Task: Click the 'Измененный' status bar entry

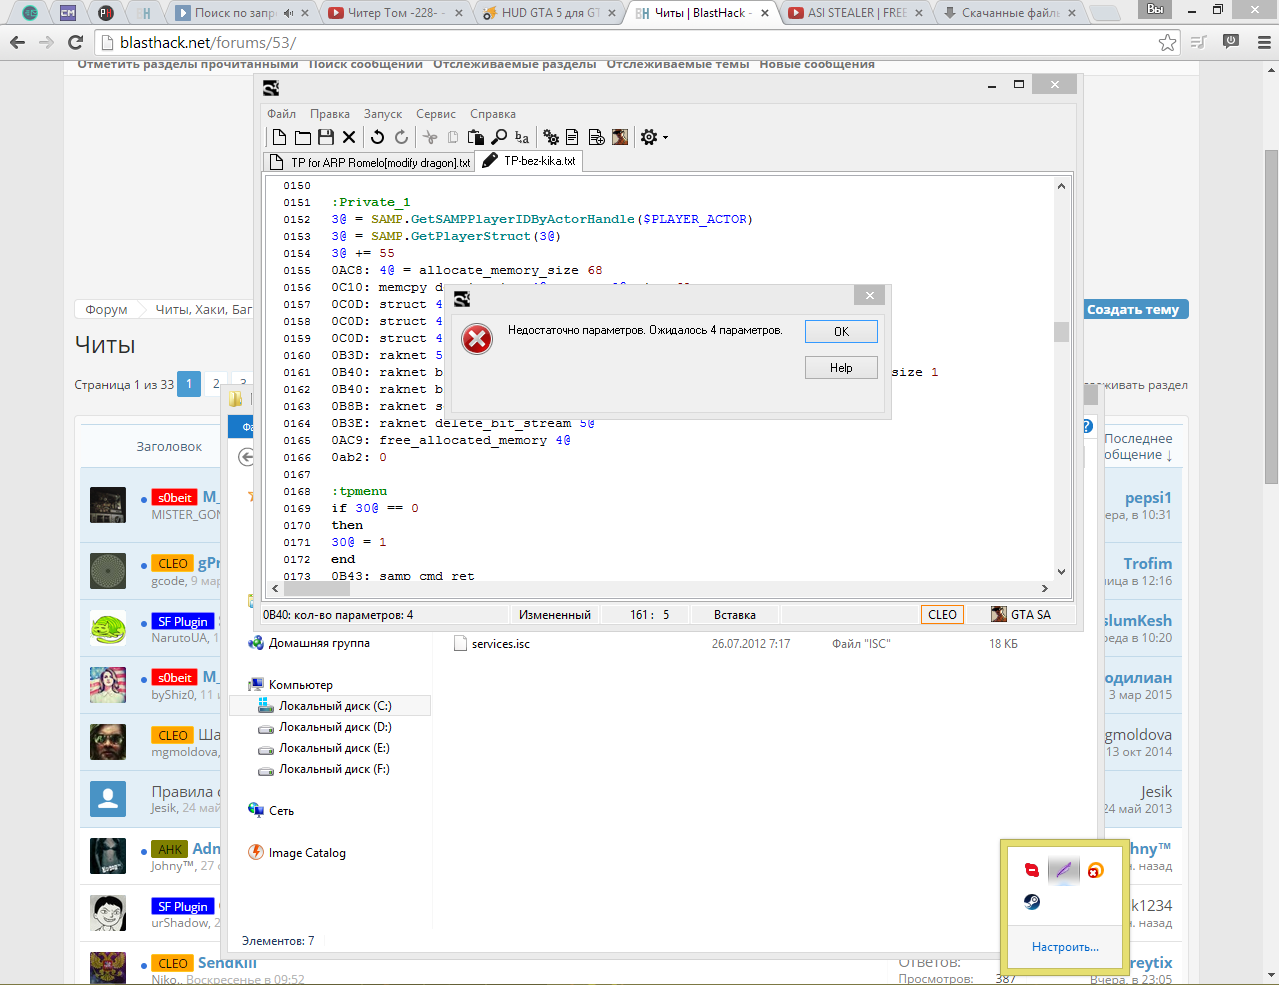Action: [x=555, y=615]
